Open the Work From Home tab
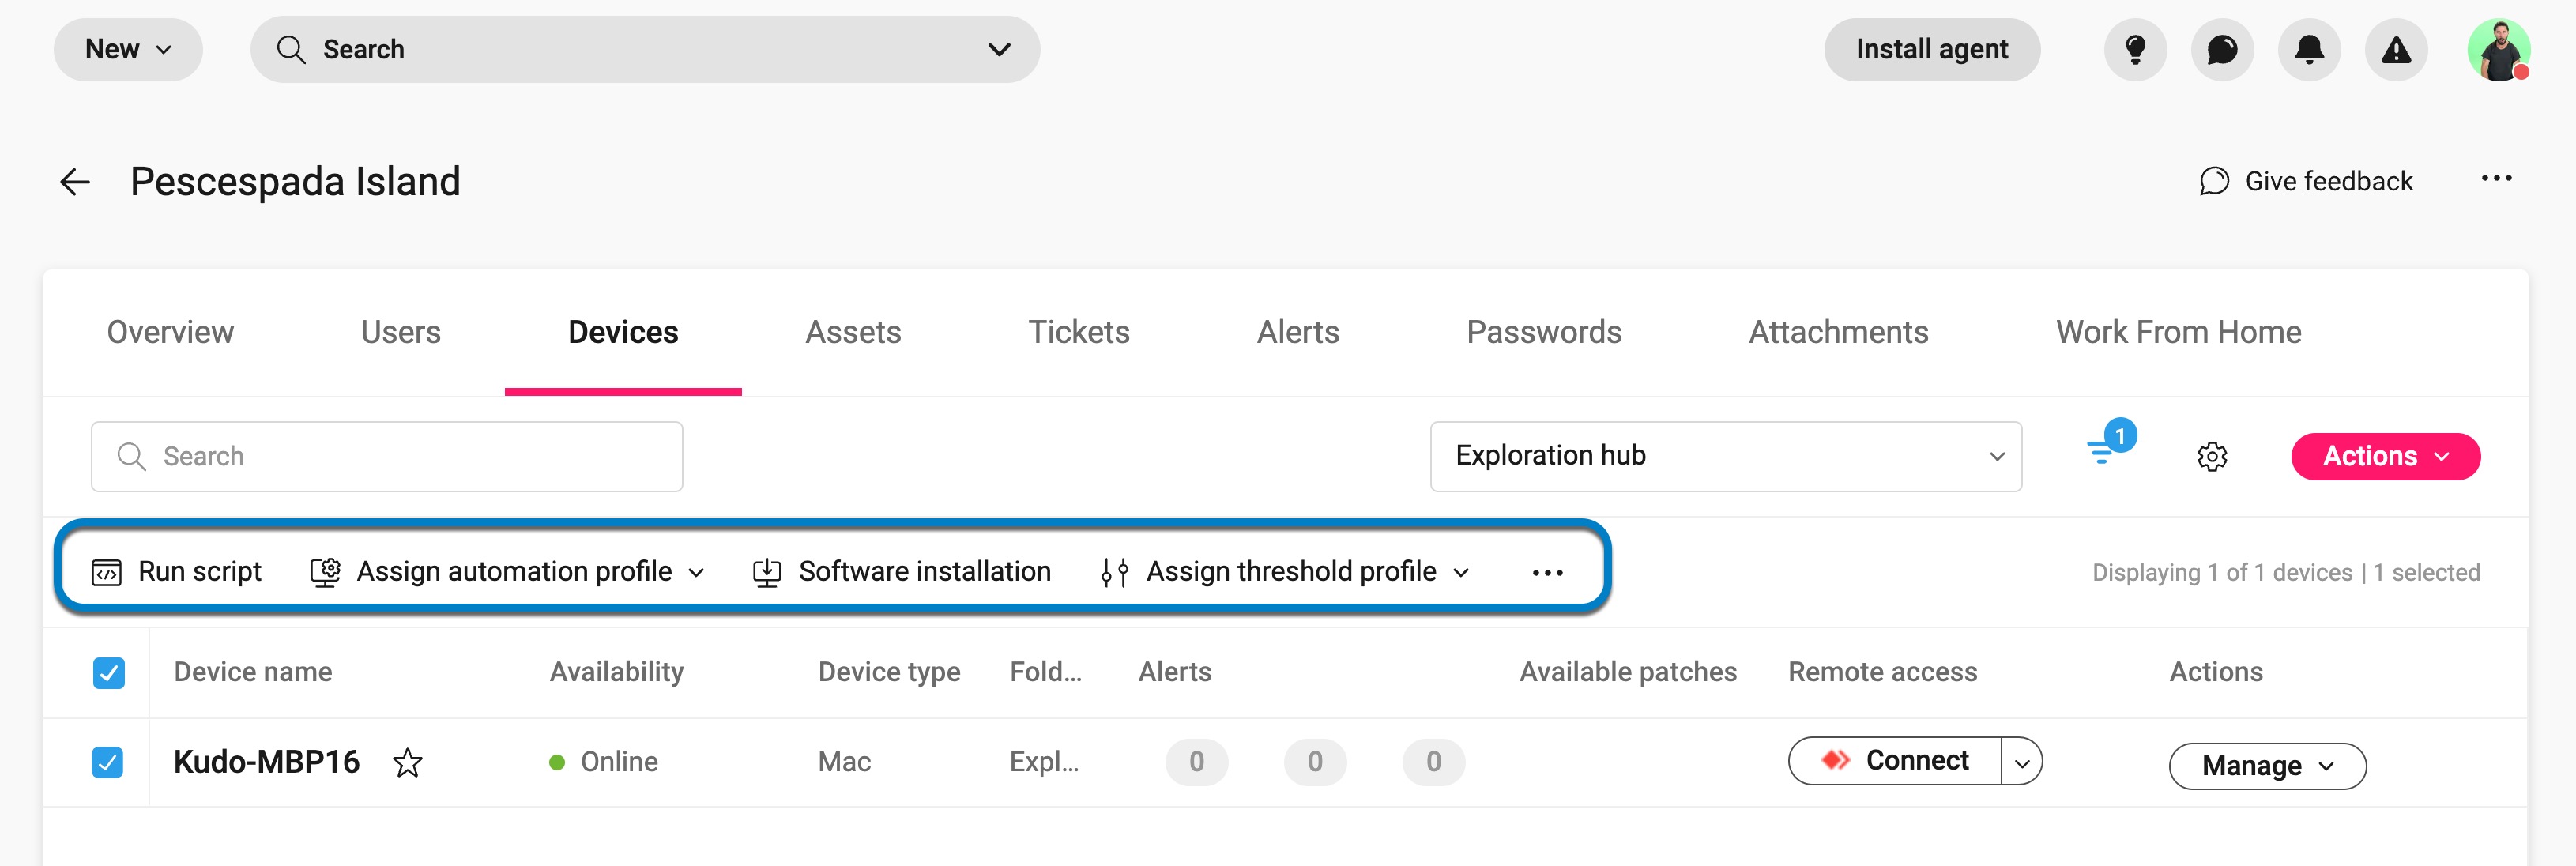Image resolution: width=2576 pixels, height=866 pixels. [2178, 331]
